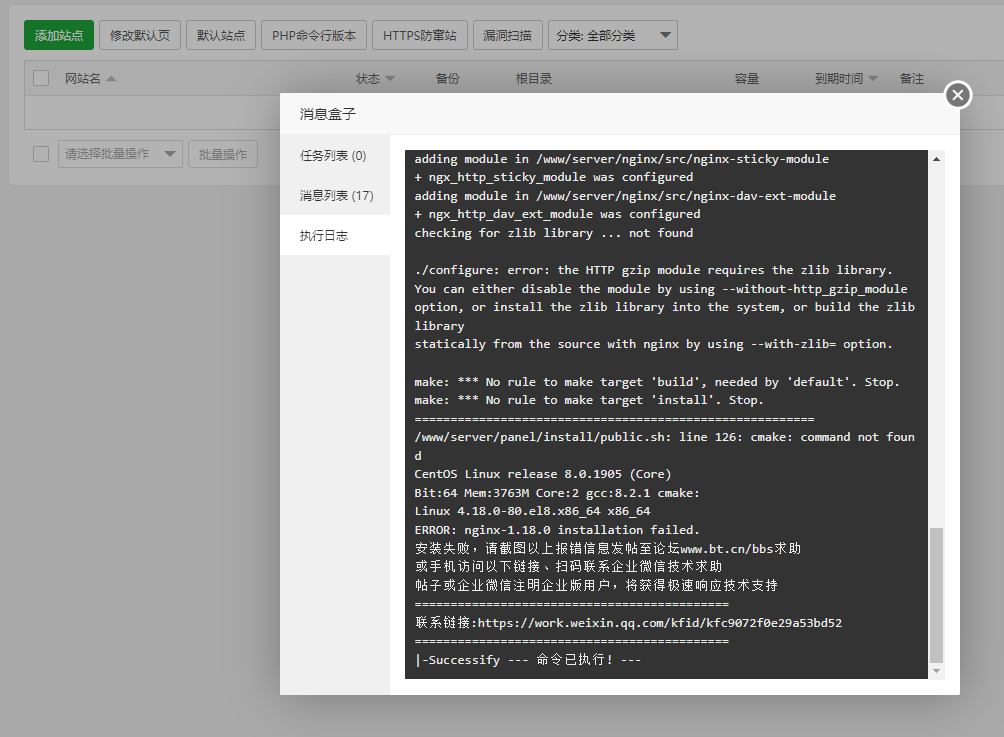Image resolution: width=1004 pixels, height=737 pixels.
Task: Click the log scrollbar down arrow
Action: click(936, 671)
